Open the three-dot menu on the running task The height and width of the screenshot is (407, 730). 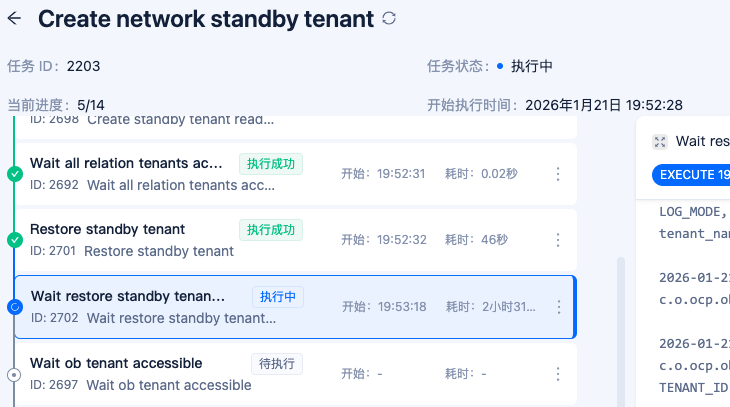tap(559, 307)
